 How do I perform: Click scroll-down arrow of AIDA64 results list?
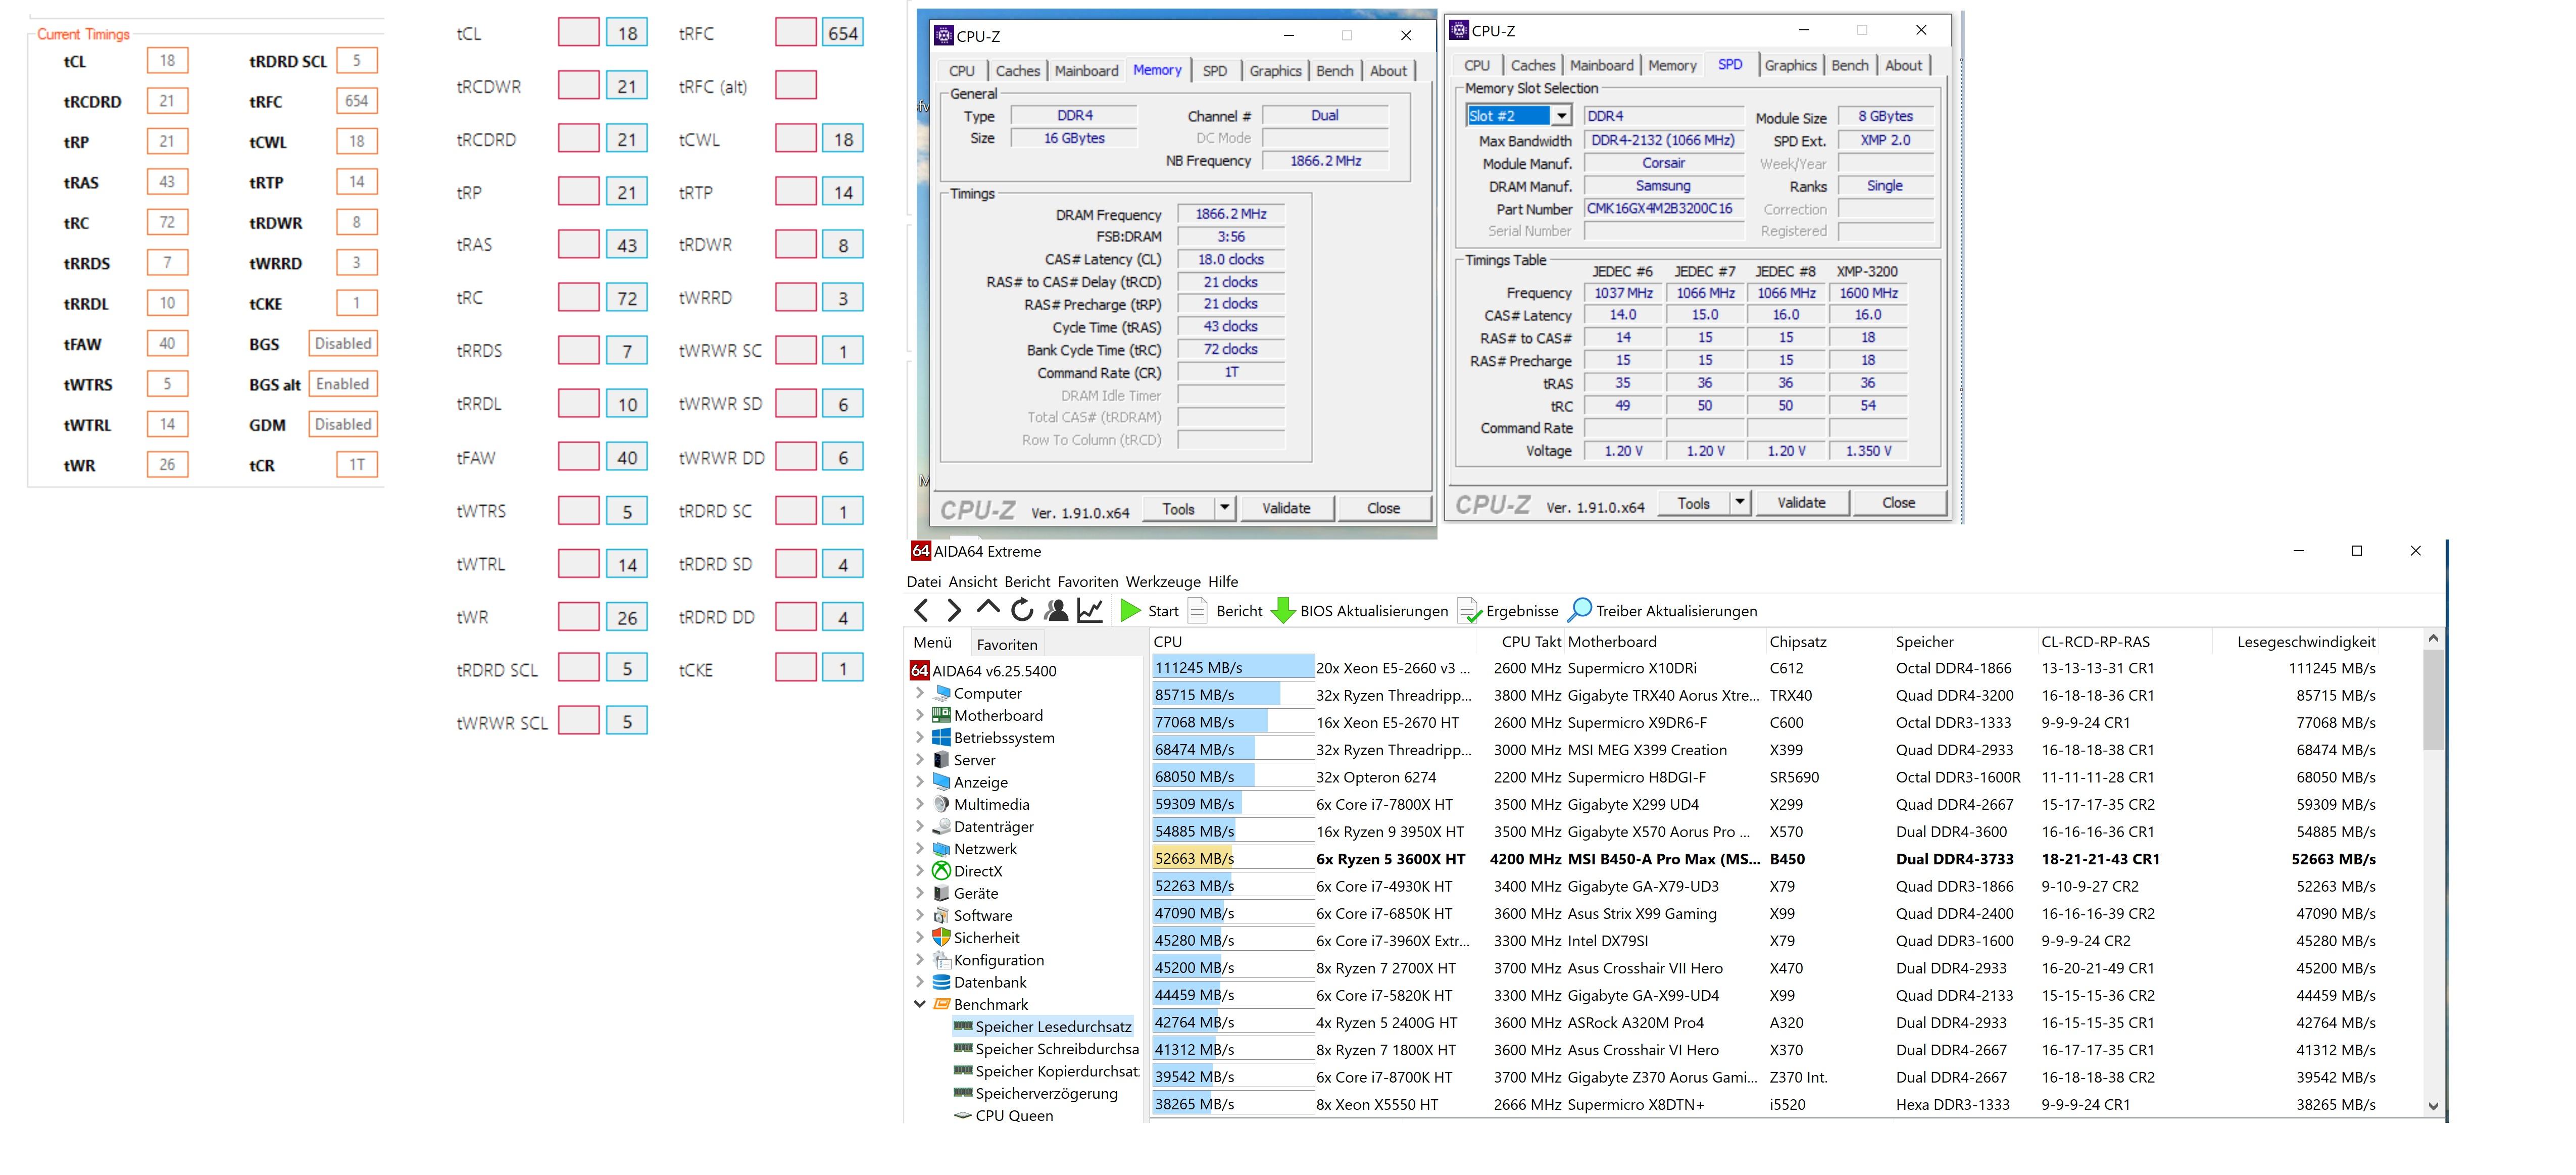click(x=2433, y=1106)
